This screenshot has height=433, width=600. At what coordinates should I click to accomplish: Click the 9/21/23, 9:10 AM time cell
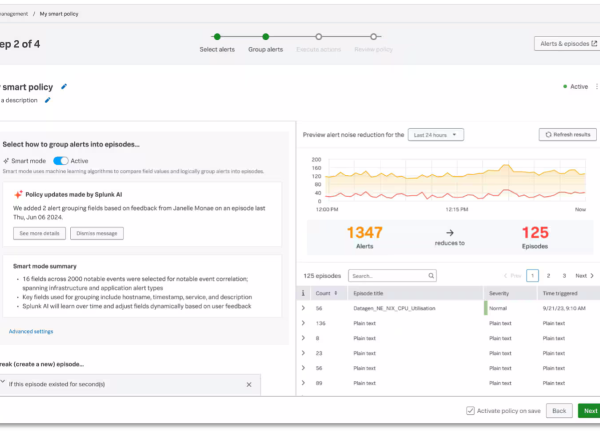pyautogui.click(x=564, y=308)
